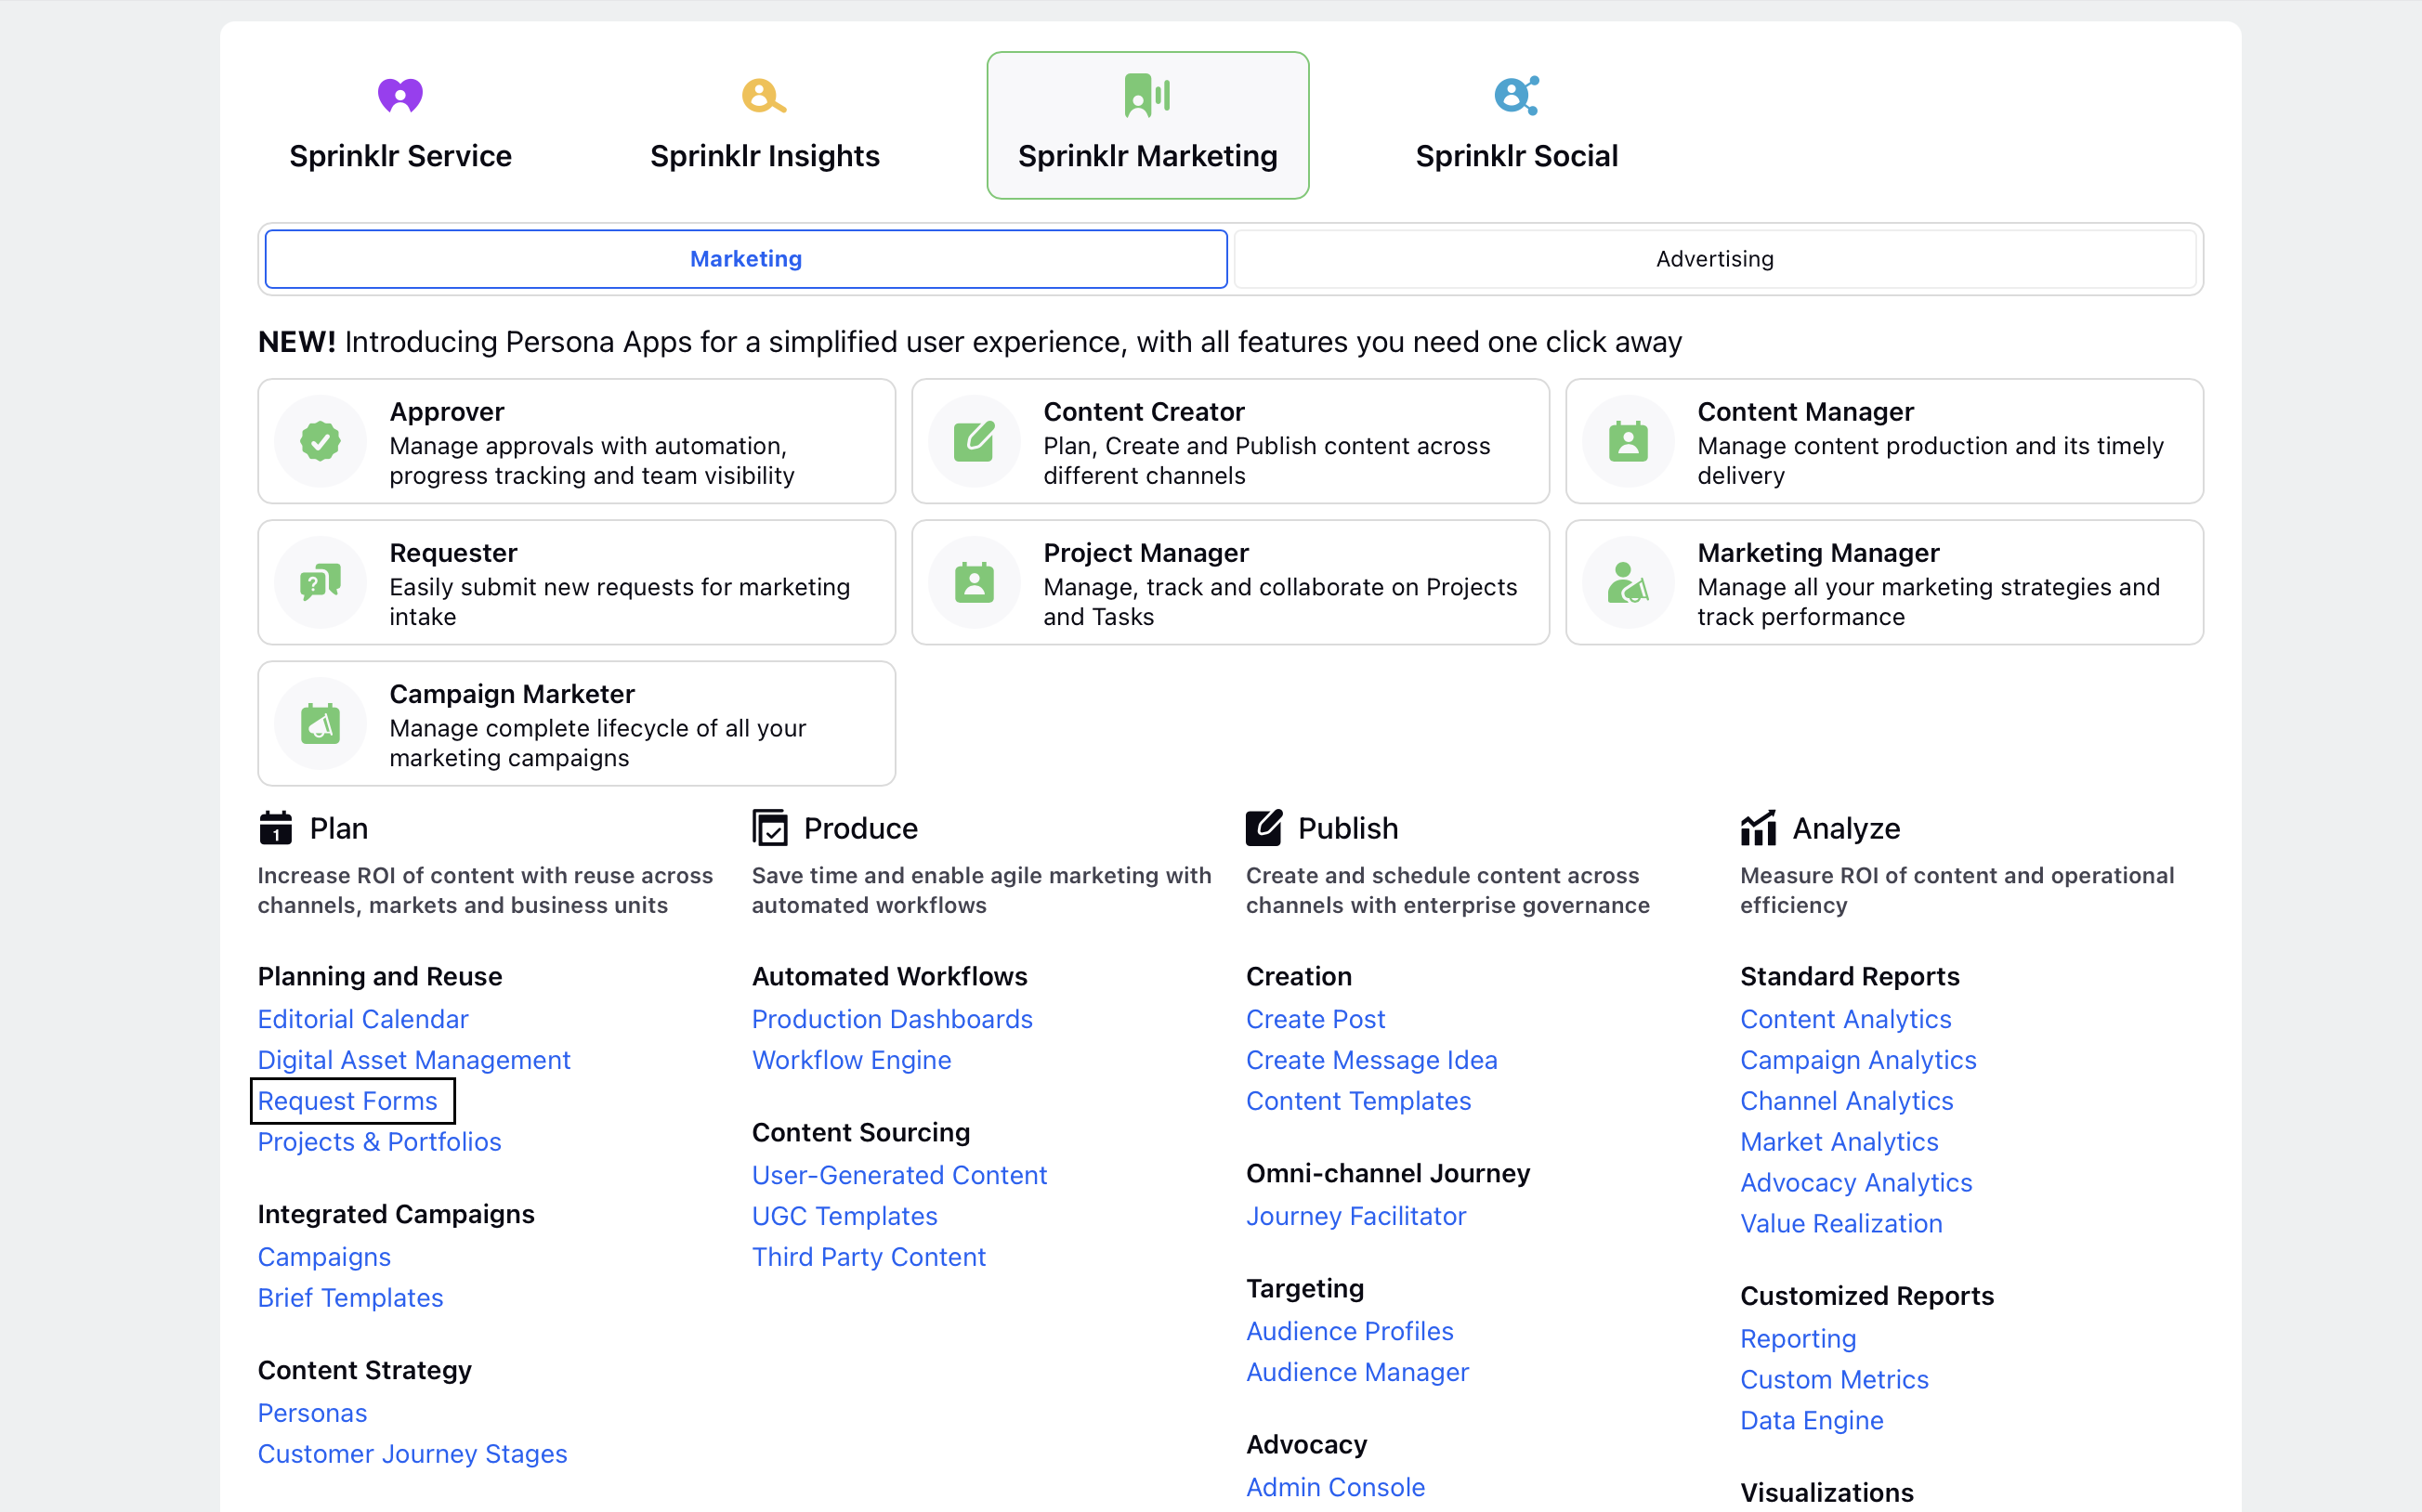This screenshot has height=1512, width=2422.
Task: Open the Reporting link
Action: pos(1797,1339)
